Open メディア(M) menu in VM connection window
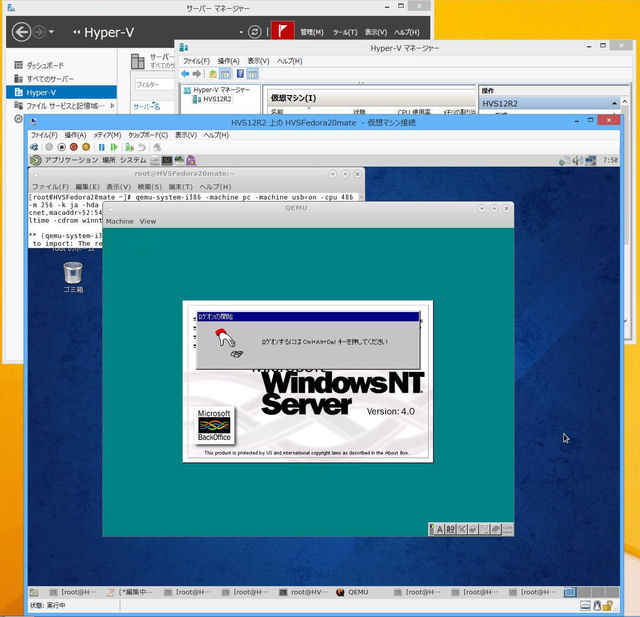640x617 pixels. point(107,135)
